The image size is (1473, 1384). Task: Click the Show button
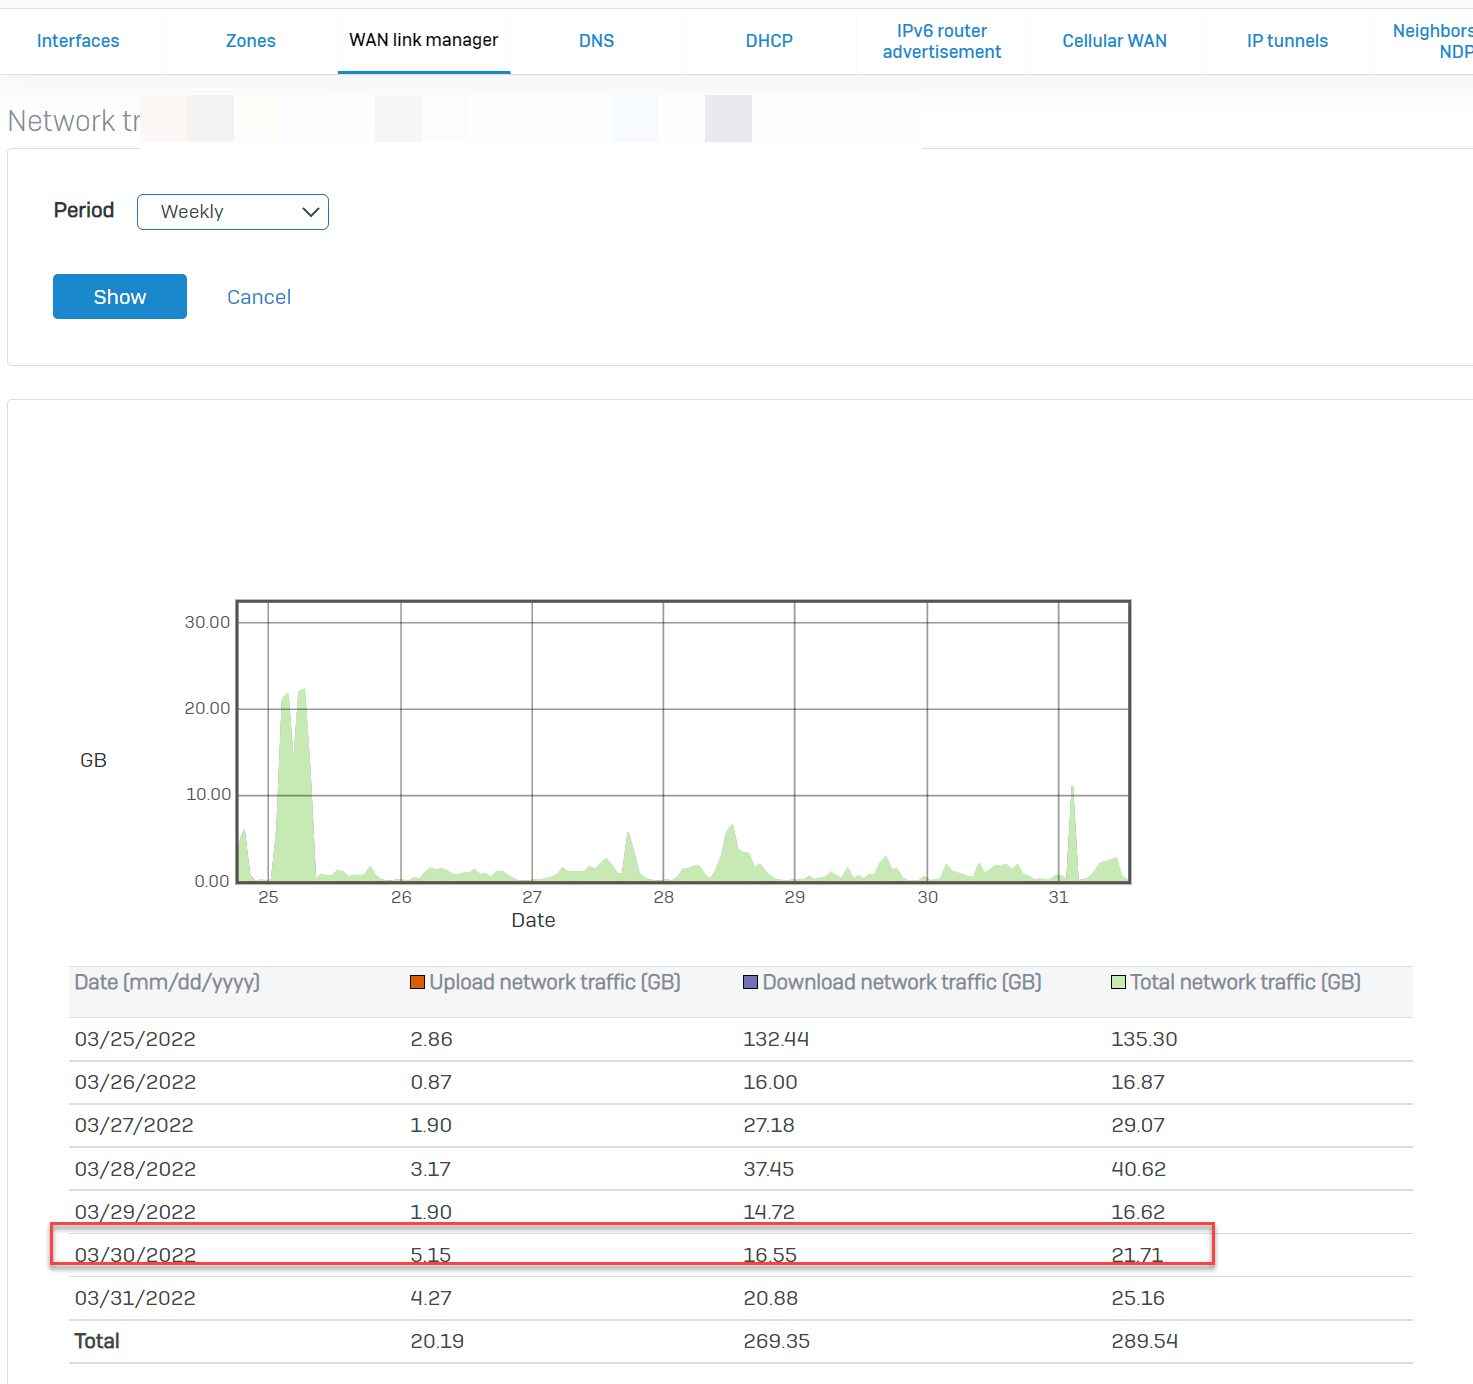[x=120, y=297]
